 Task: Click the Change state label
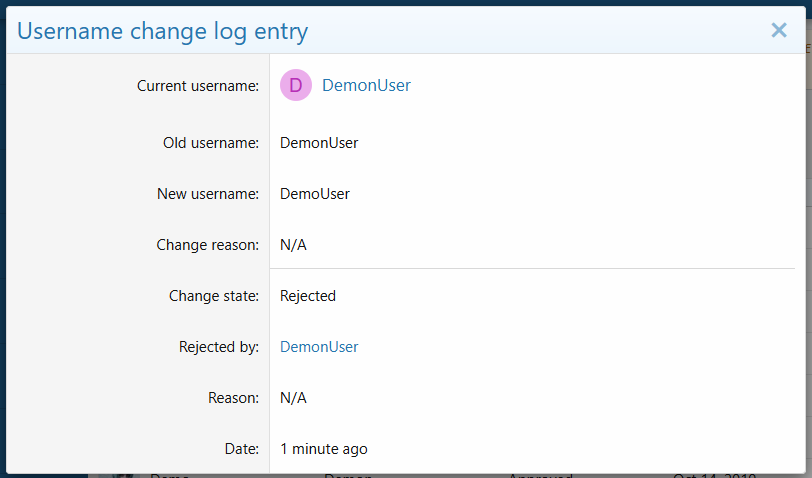(214, 296)
